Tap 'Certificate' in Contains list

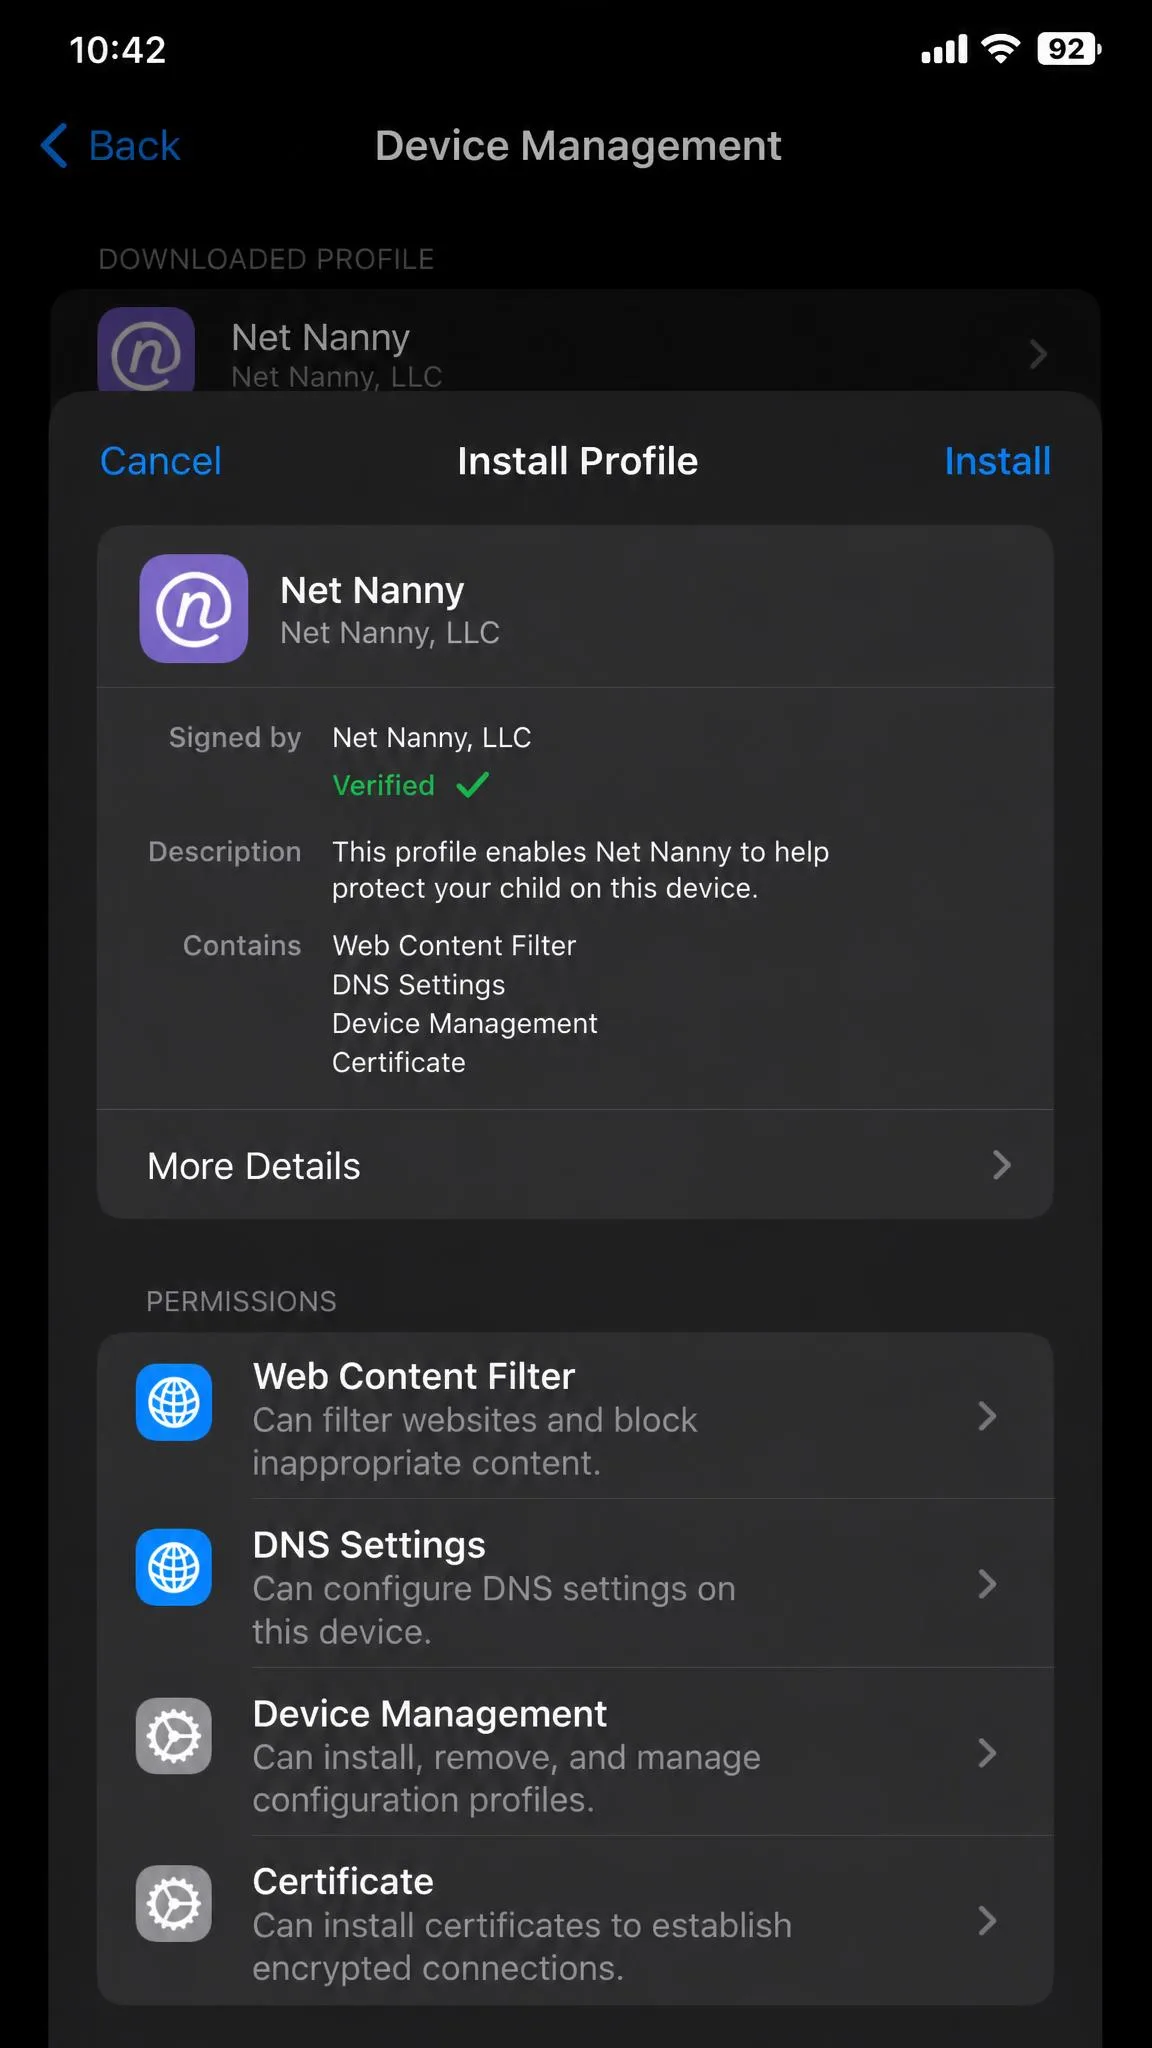[x=398, y=1063]
